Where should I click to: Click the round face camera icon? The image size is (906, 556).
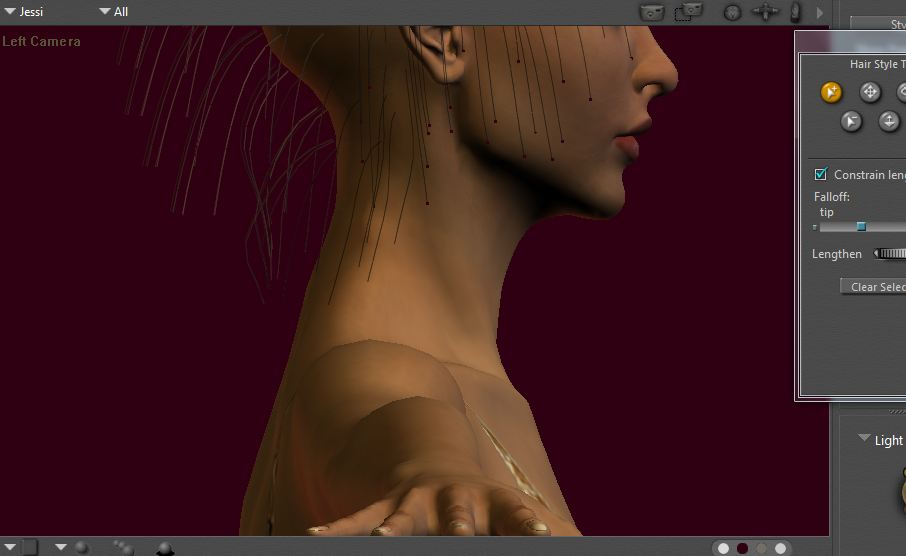[732, 12]
